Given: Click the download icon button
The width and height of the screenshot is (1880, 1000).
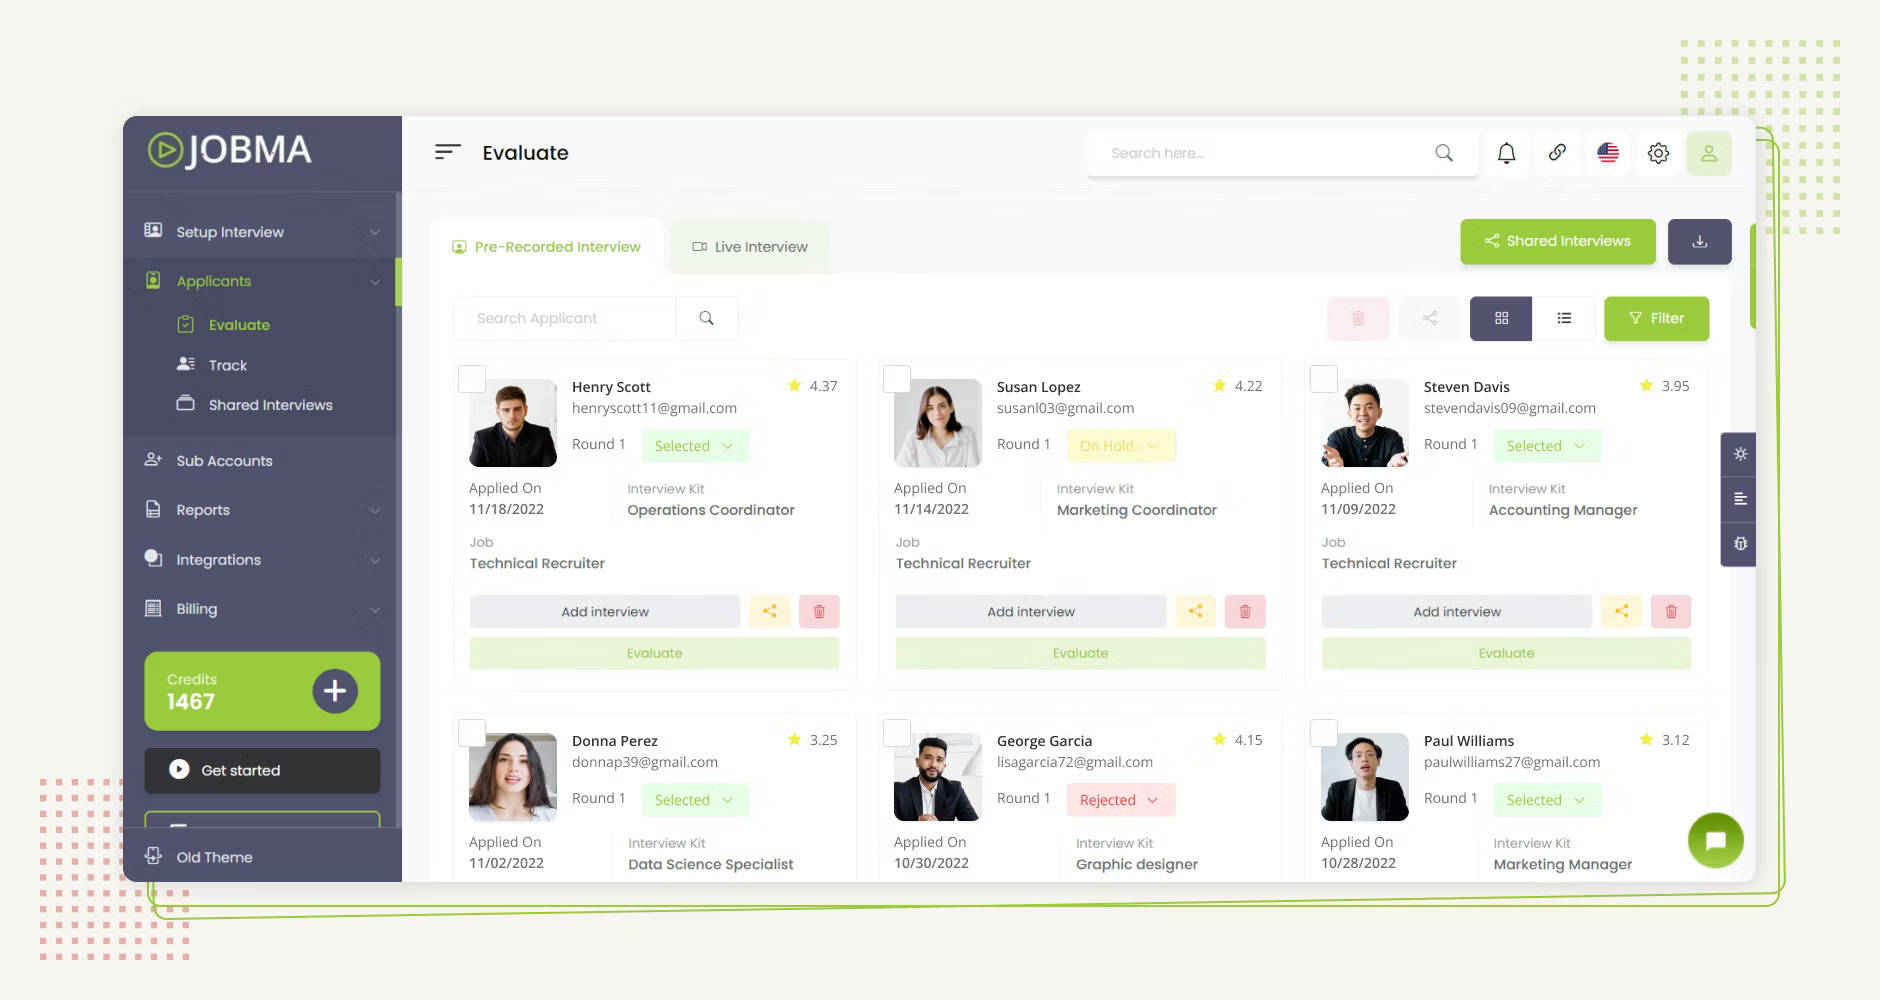Looking at the screenshot, I should pyautogui.click(x=1699, y=242).
